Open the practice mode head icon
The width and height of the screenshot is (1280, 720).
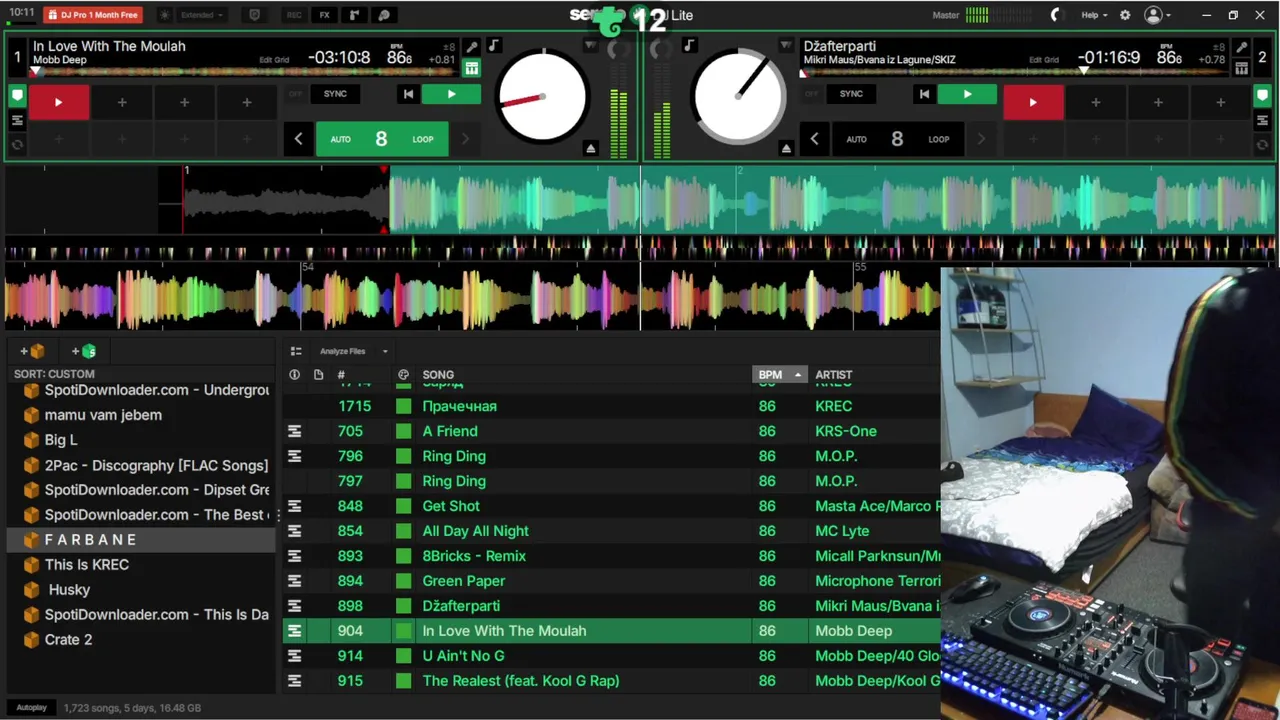(384, 15)
